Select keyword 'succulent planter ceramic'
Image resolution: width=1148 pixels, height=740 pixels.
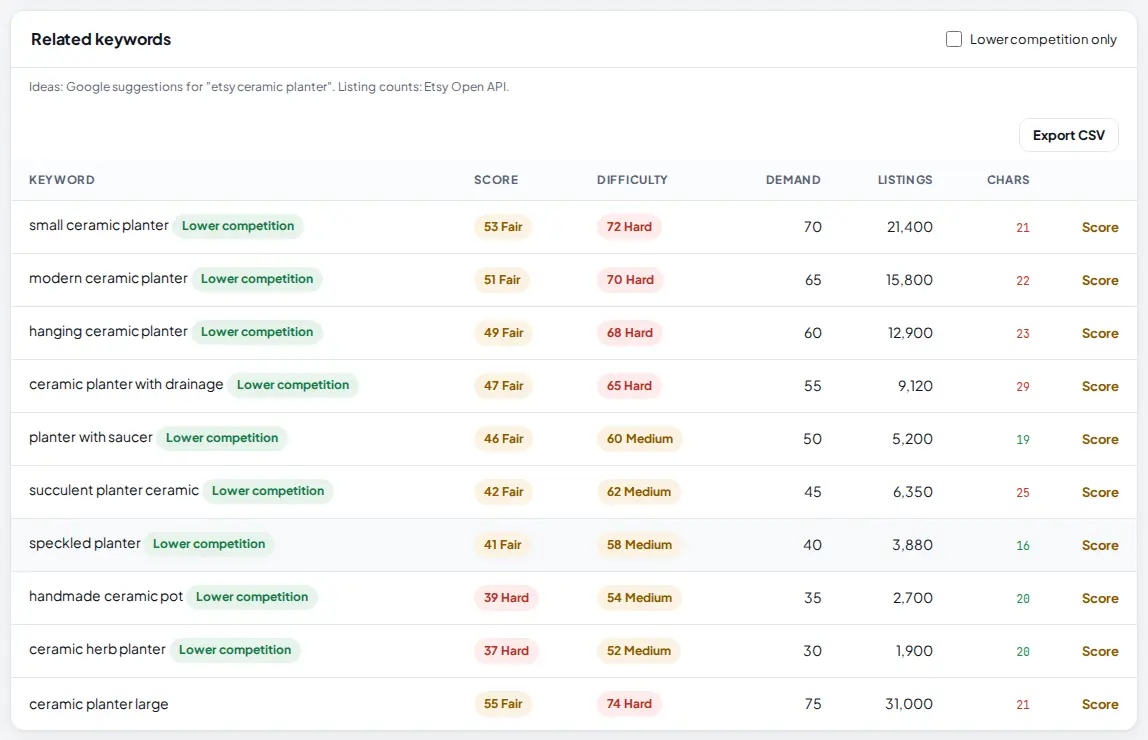coord(113,490)
